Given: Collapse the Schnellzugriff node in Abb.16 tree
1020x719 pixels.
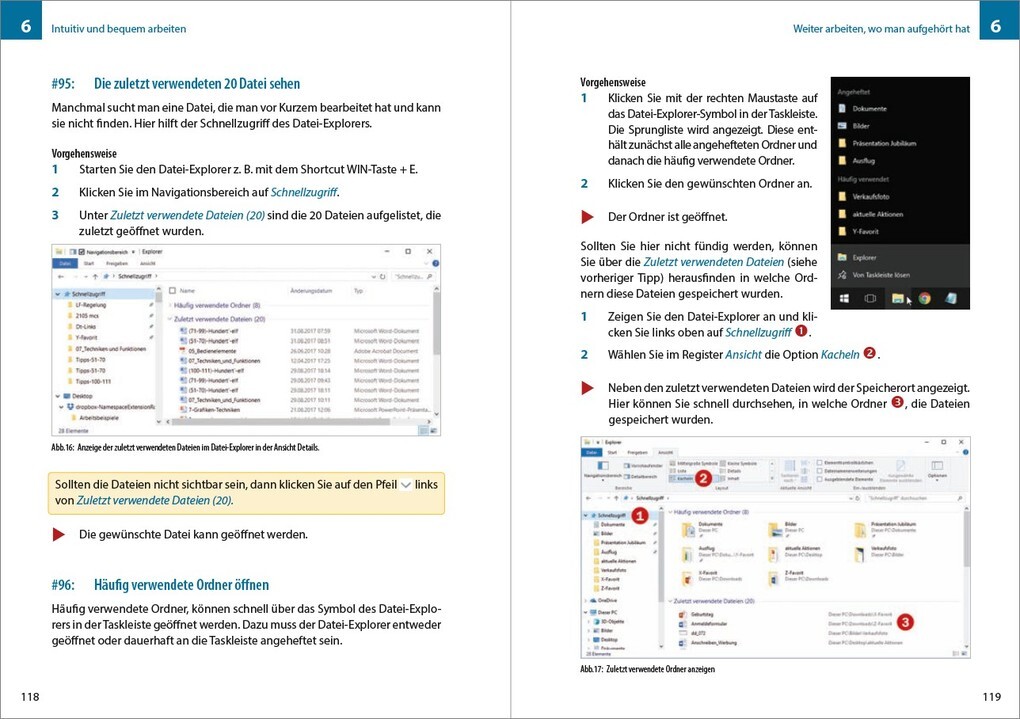Looking at the screenshot, I should click(58, 294).
